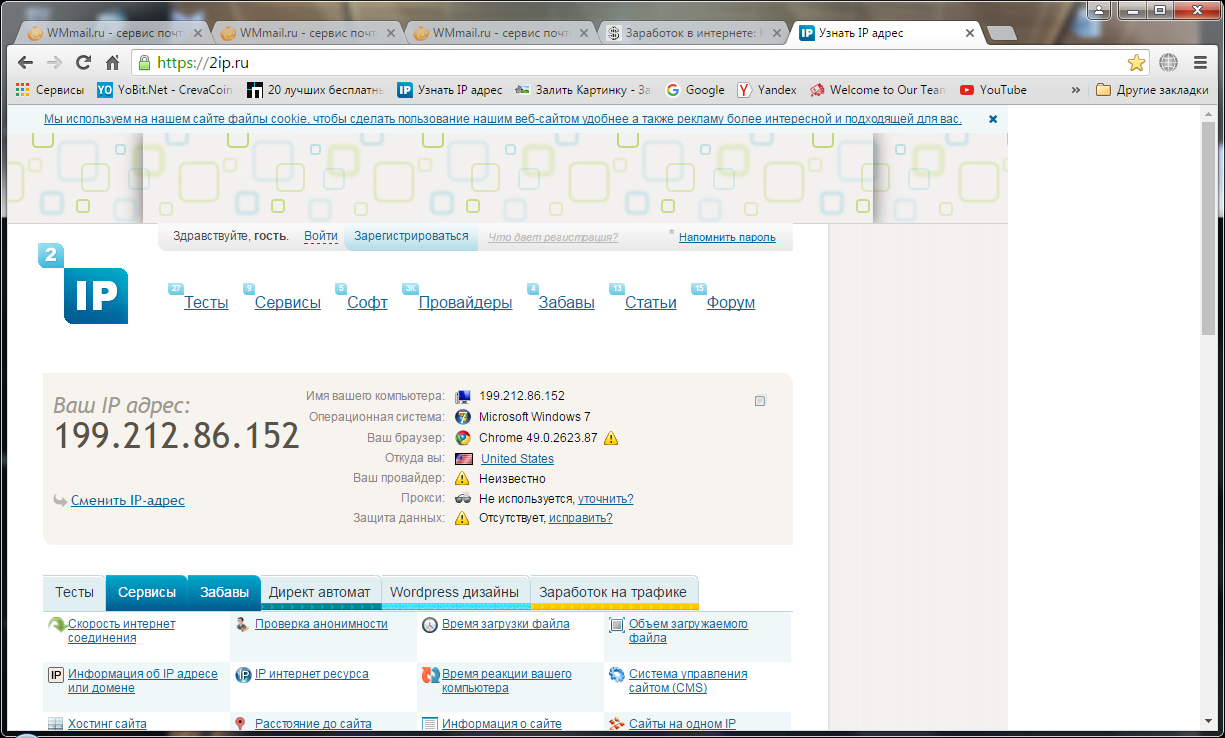Open the Сервисы apps bookmark
1225x738 pixels.
(50, 90)
